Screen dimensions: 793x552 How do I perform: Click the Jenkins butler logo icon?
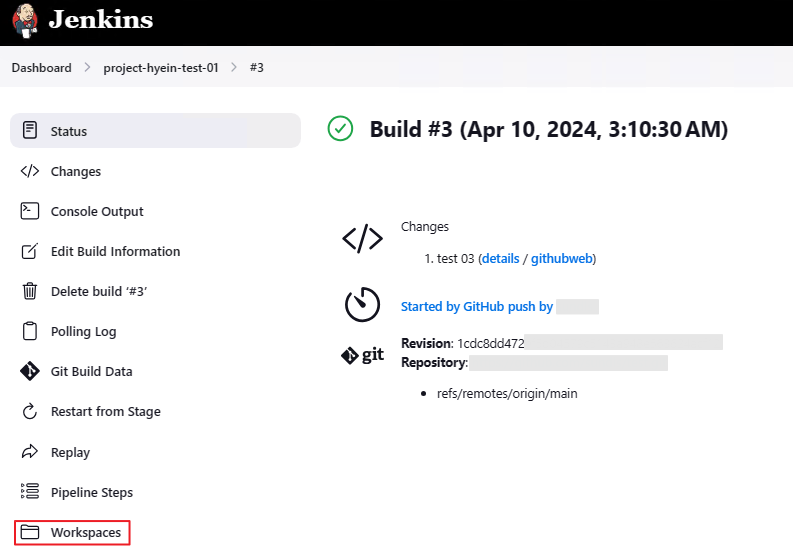tap(25, 21)
